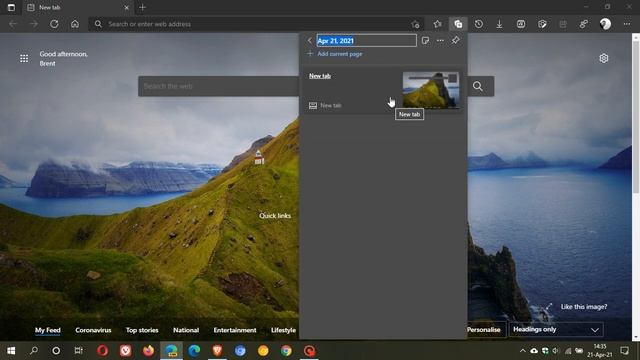Go back to all collections
The width and height of the screenshot is (640, 360).
[x=310, y=40]
